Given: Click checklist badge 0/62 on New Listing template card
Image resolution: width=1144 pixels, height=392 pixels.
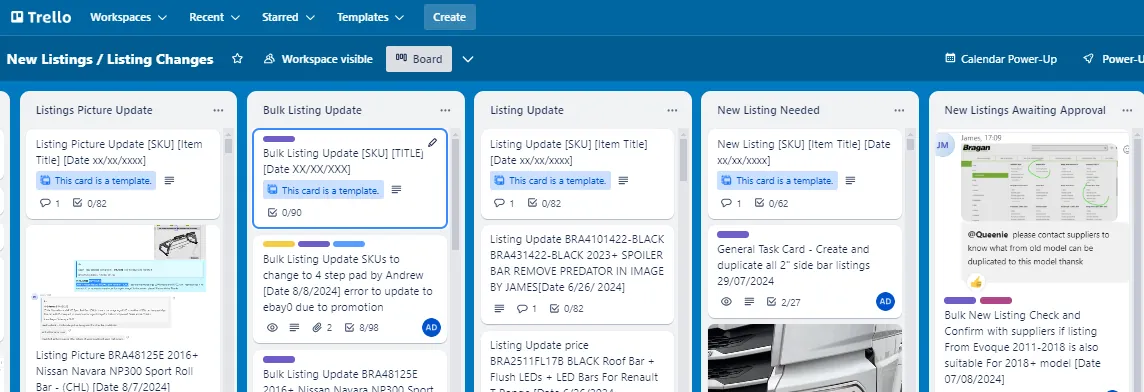Looking at the screenshot, I should [x=771, y=203].
